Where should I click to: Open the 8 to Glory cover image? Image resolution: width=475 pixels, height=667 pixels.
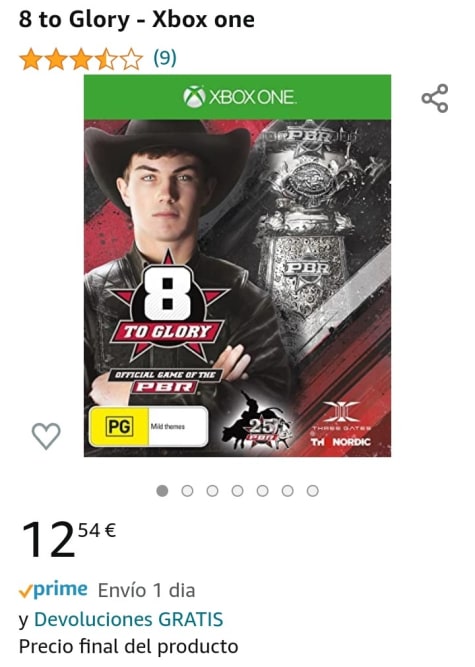click(237, 266)
